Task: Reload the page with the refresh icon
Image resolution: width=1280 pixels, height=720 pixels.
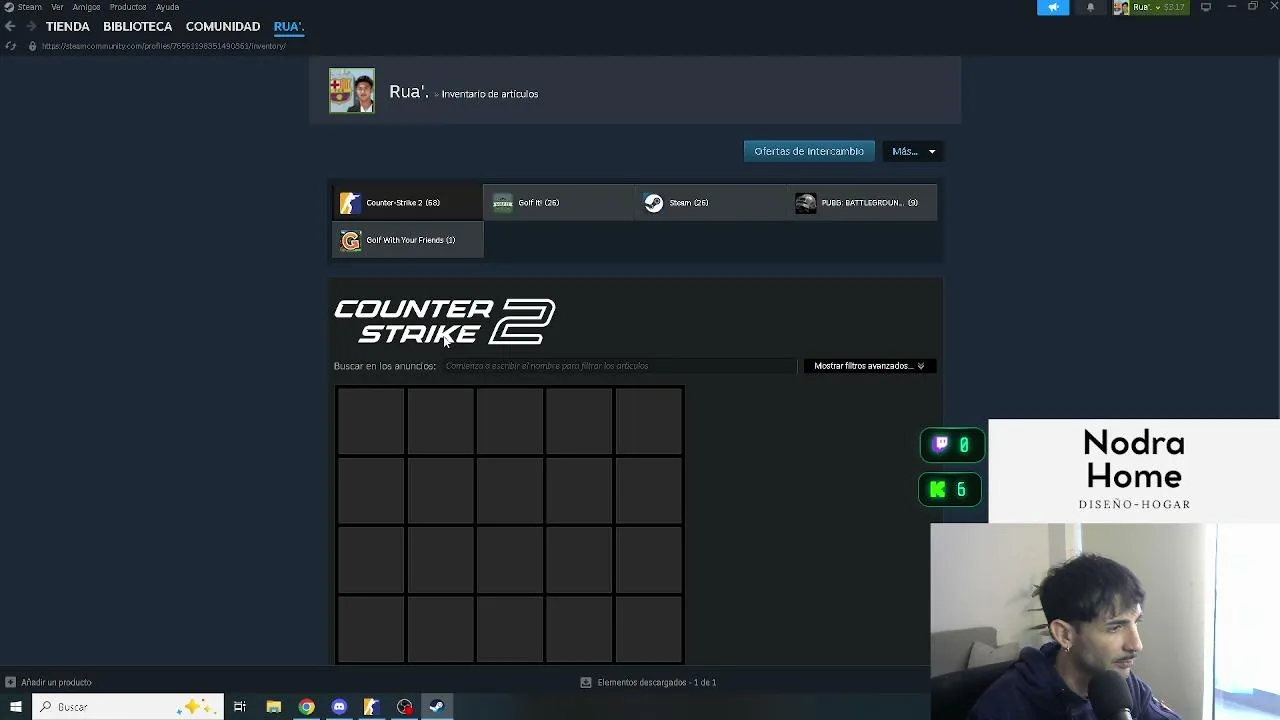Action: coord(10,46)
